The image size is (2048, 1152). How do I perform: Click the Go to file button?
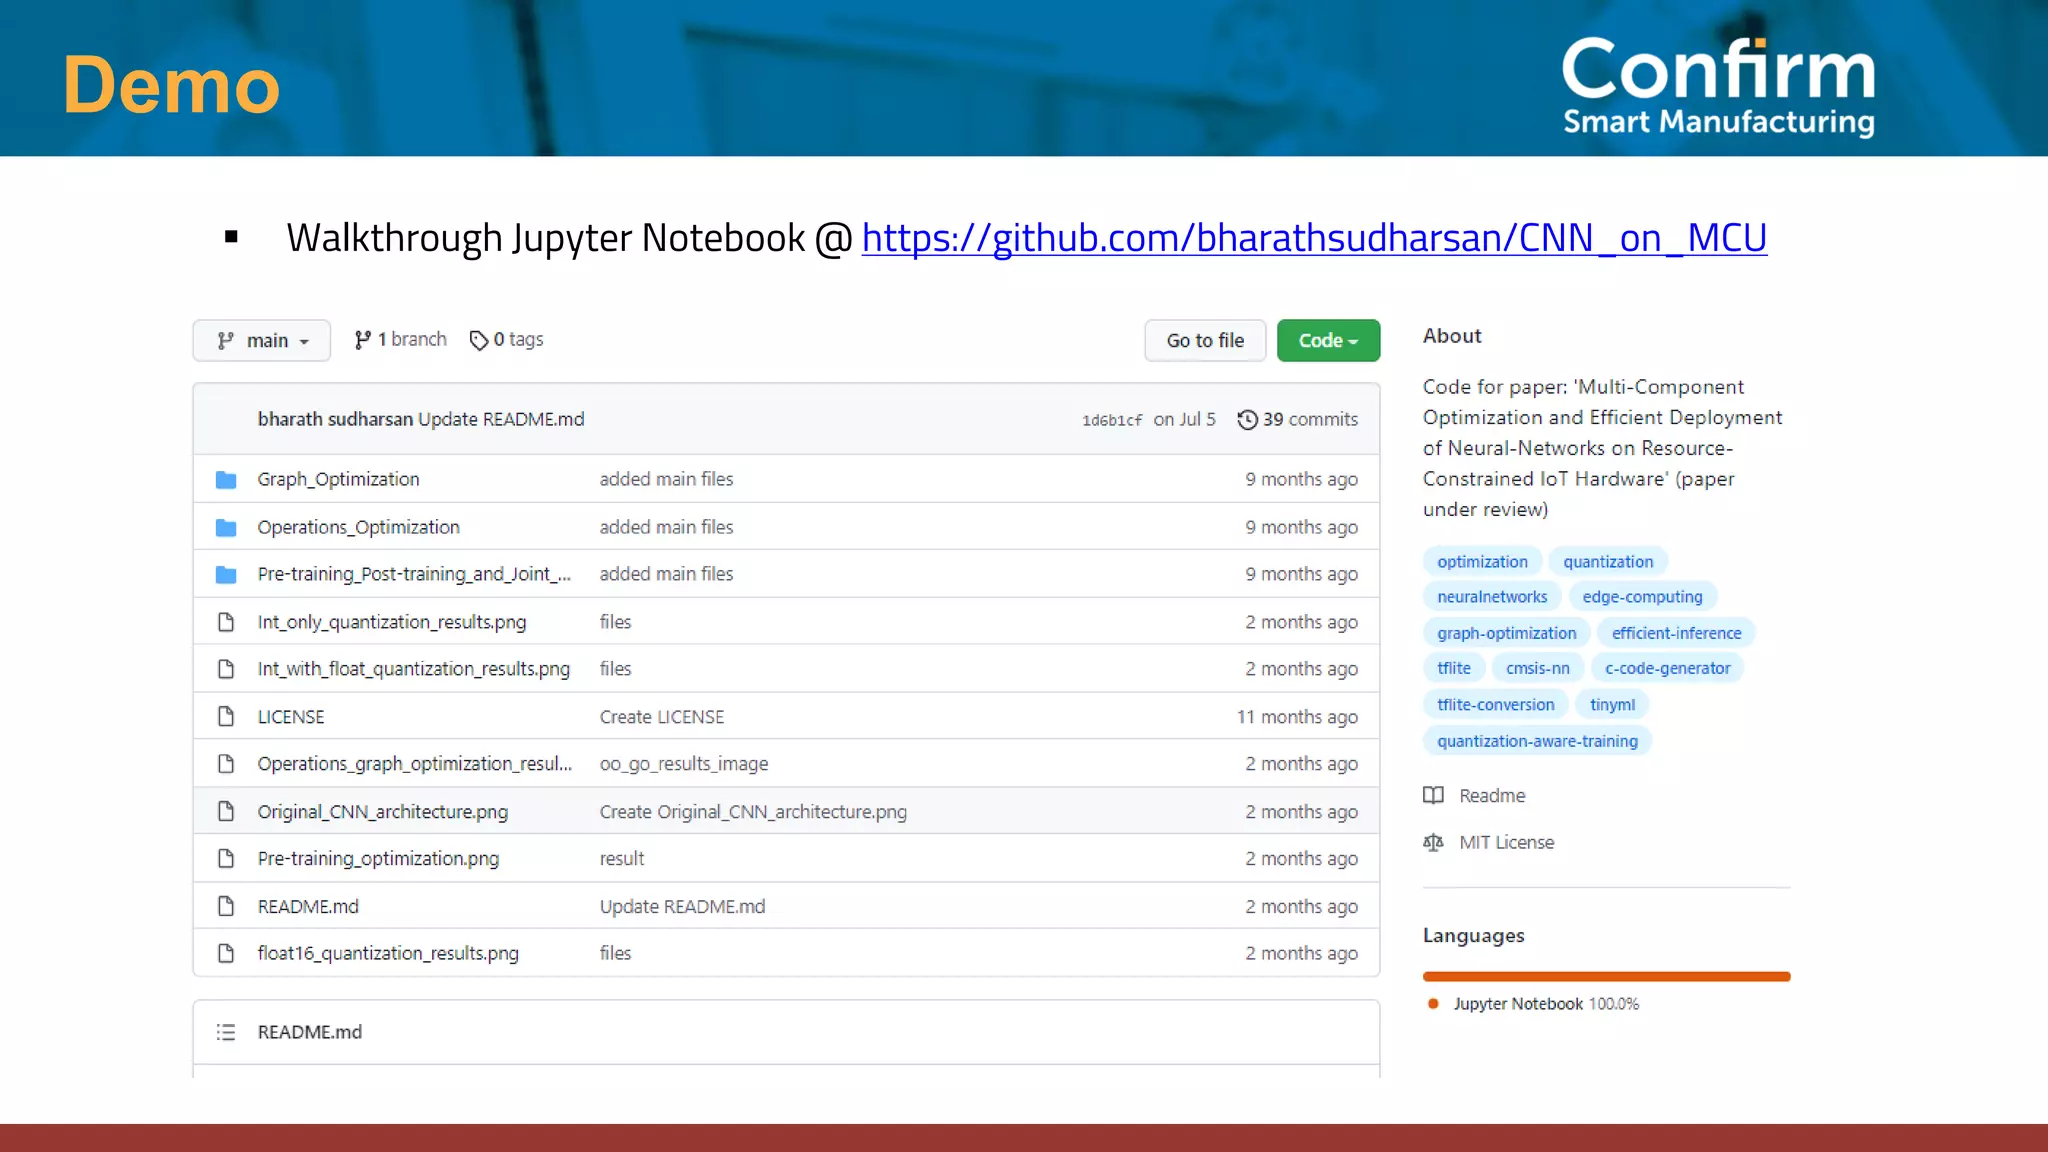coord(1205,341)
